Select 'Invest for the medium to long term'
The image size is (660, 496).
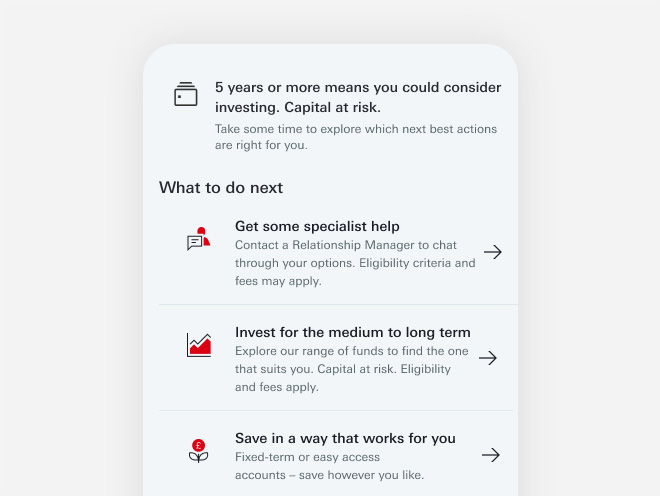[x=352, y=332]
